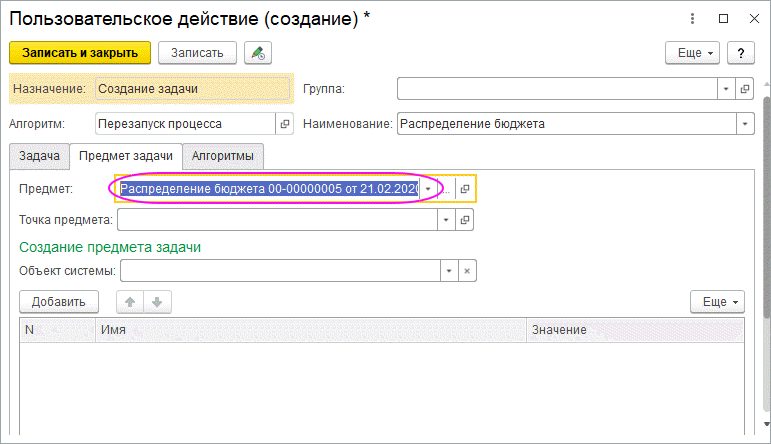Expand the Предмет dropdown arrow
This screenshot has width=771, height=444.
click(x=428, y=189)
